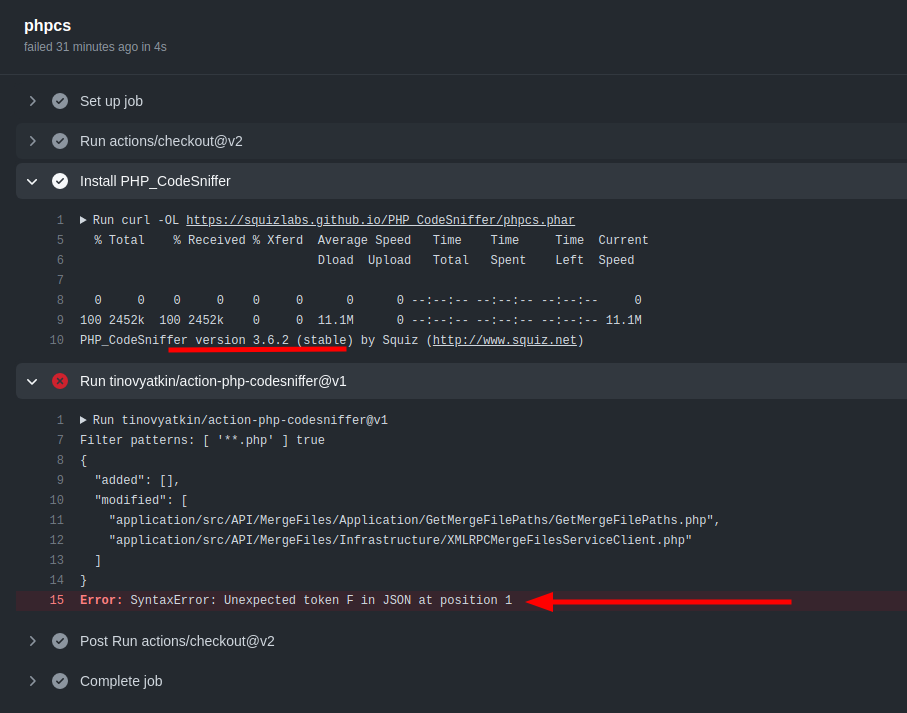Click the GetMergeFilePaths.php file path log line
Image resolution: width=907 pixels, height=713 pixels.
414,520
